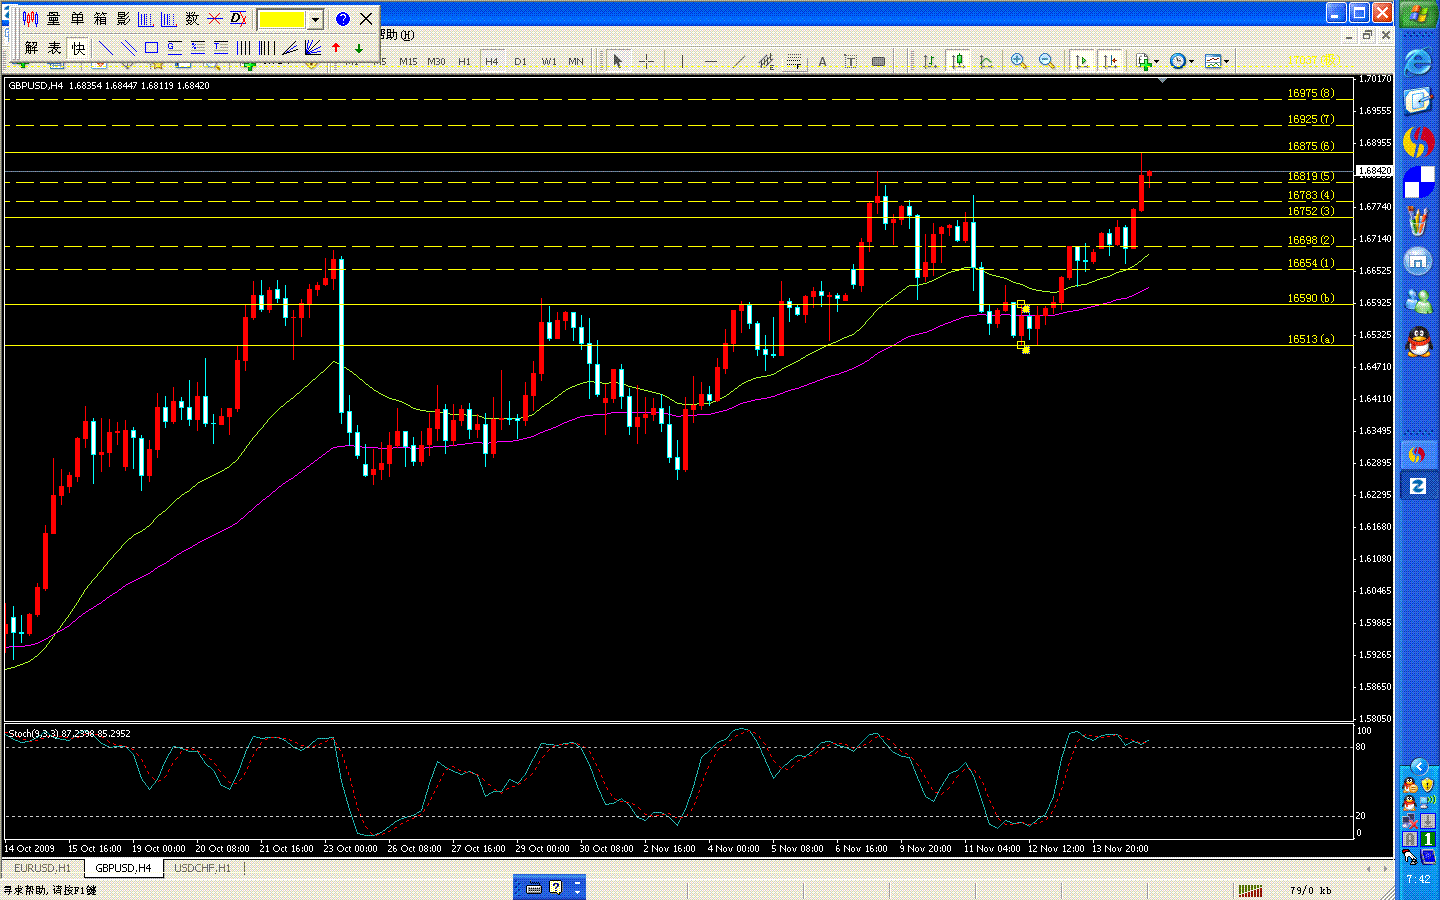This screenshot has width=1440, height=900.
Task: Select the H4 timeframe button
Action: [x=492, y=62]
